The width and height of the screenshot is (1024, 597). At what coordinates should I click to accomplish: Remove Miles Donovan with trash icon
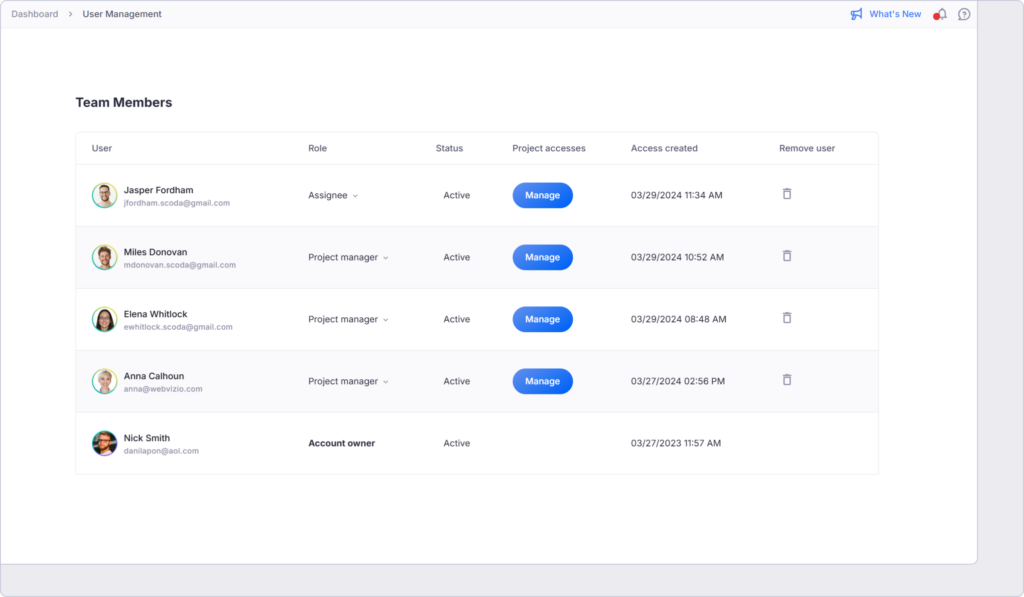pos(787,256)
